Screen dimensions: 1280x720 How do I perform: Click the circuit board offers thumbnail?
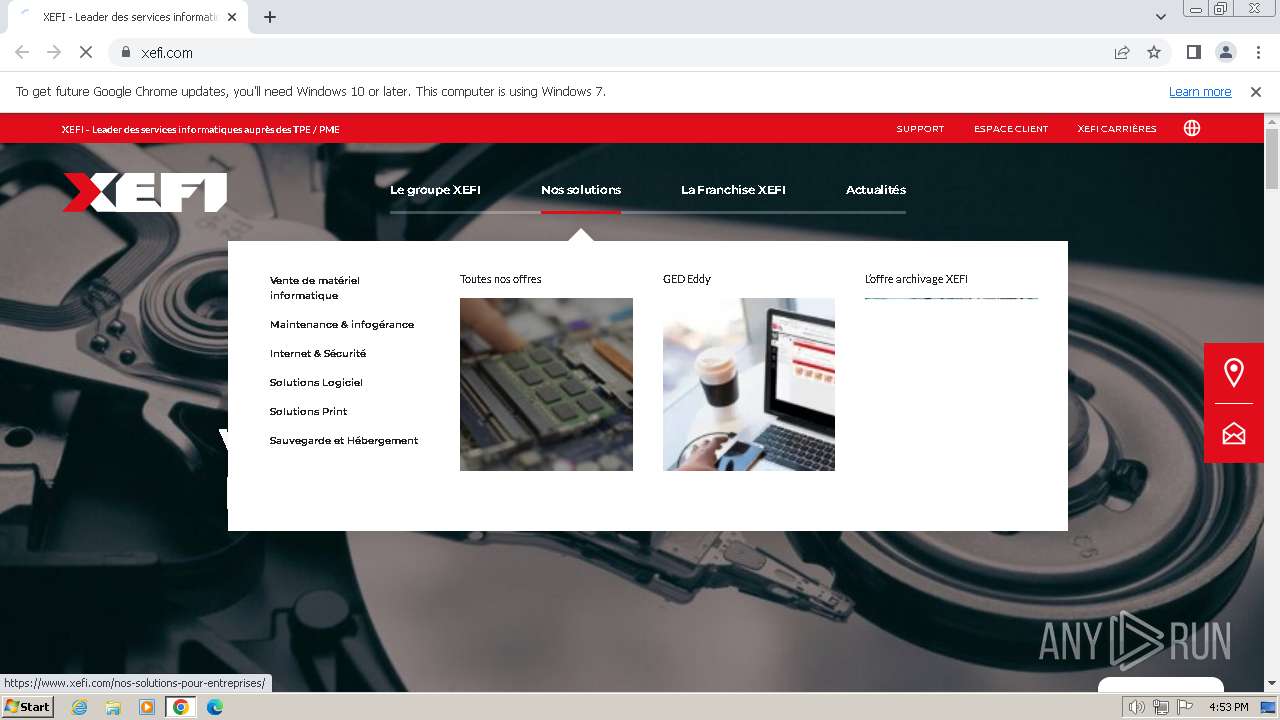click(x=546, y=384)
